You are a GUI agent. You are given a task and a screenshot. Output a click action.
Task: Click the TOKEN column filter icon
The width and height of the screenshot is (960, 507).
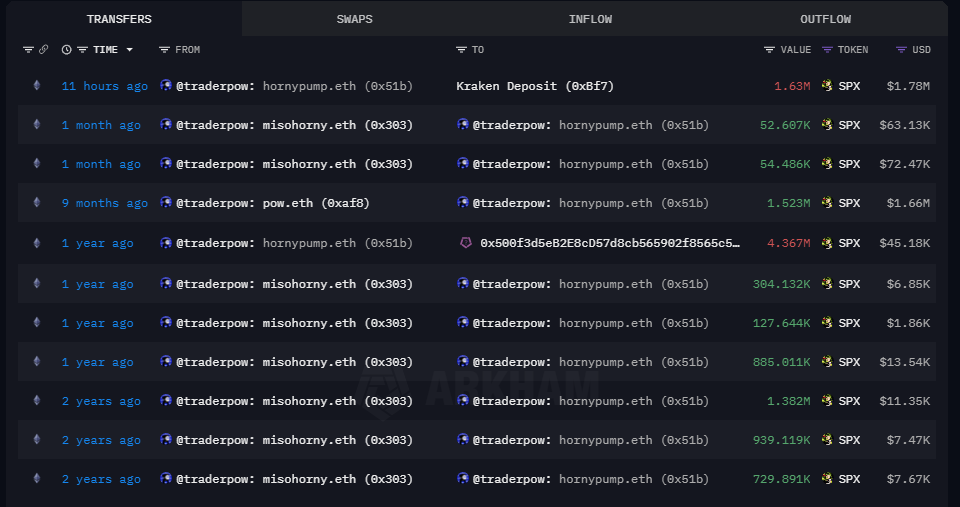(827, 50)
